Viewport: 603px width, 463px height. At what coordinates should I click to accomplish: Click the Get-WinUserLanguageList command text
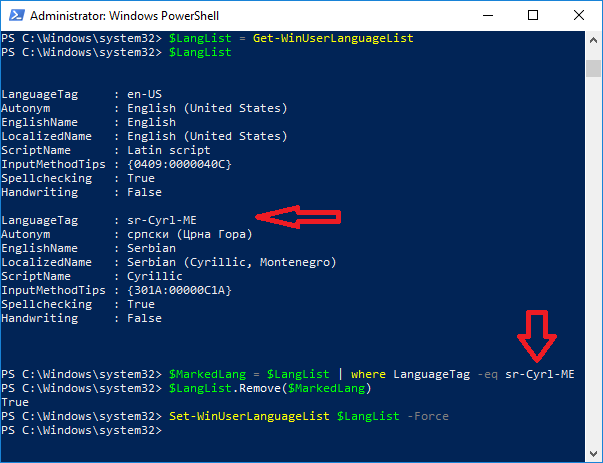pyautogui.click(x=333, y=38)
